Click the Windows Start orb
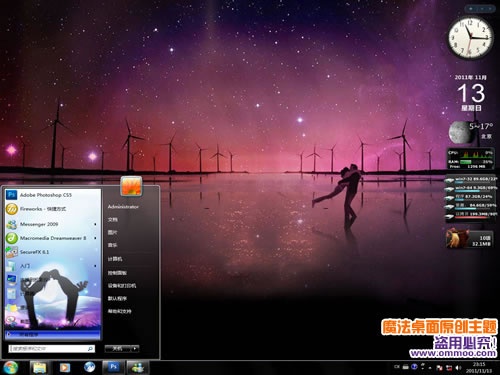This screenshot has width=500, height=375. point(10,367)
